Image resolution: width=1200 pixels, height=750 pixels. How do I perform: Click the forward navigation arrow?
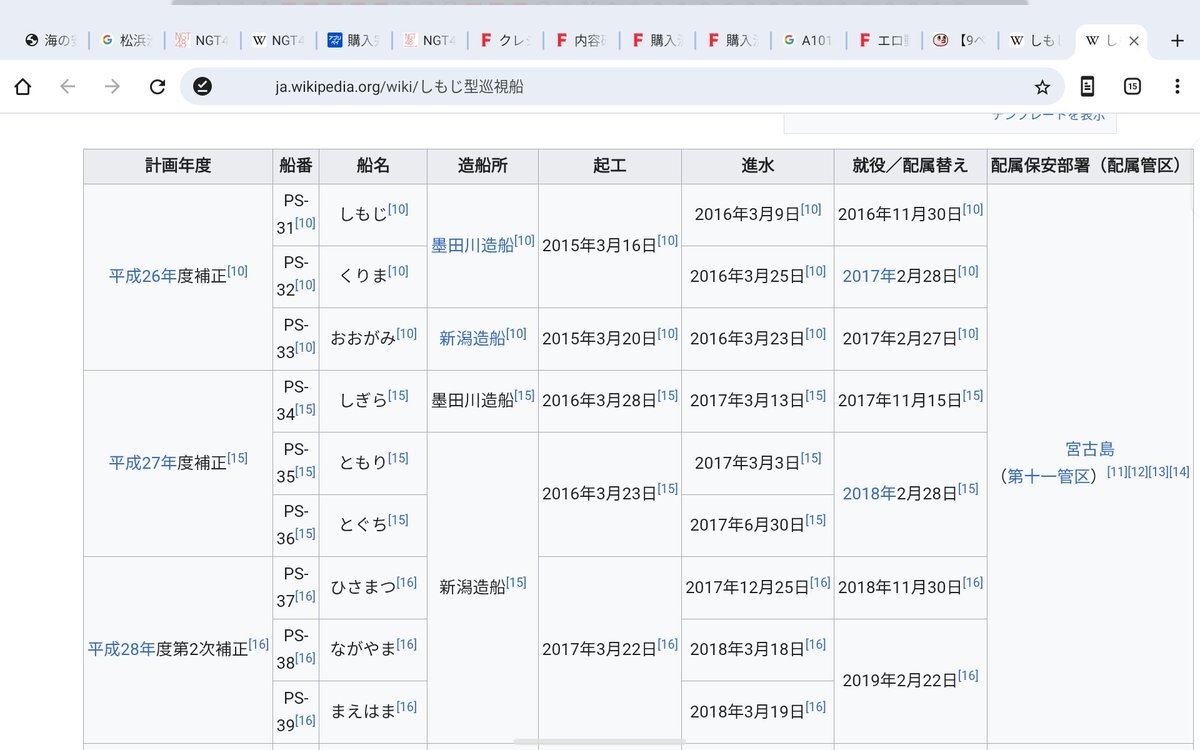click(x=112, y=87)
